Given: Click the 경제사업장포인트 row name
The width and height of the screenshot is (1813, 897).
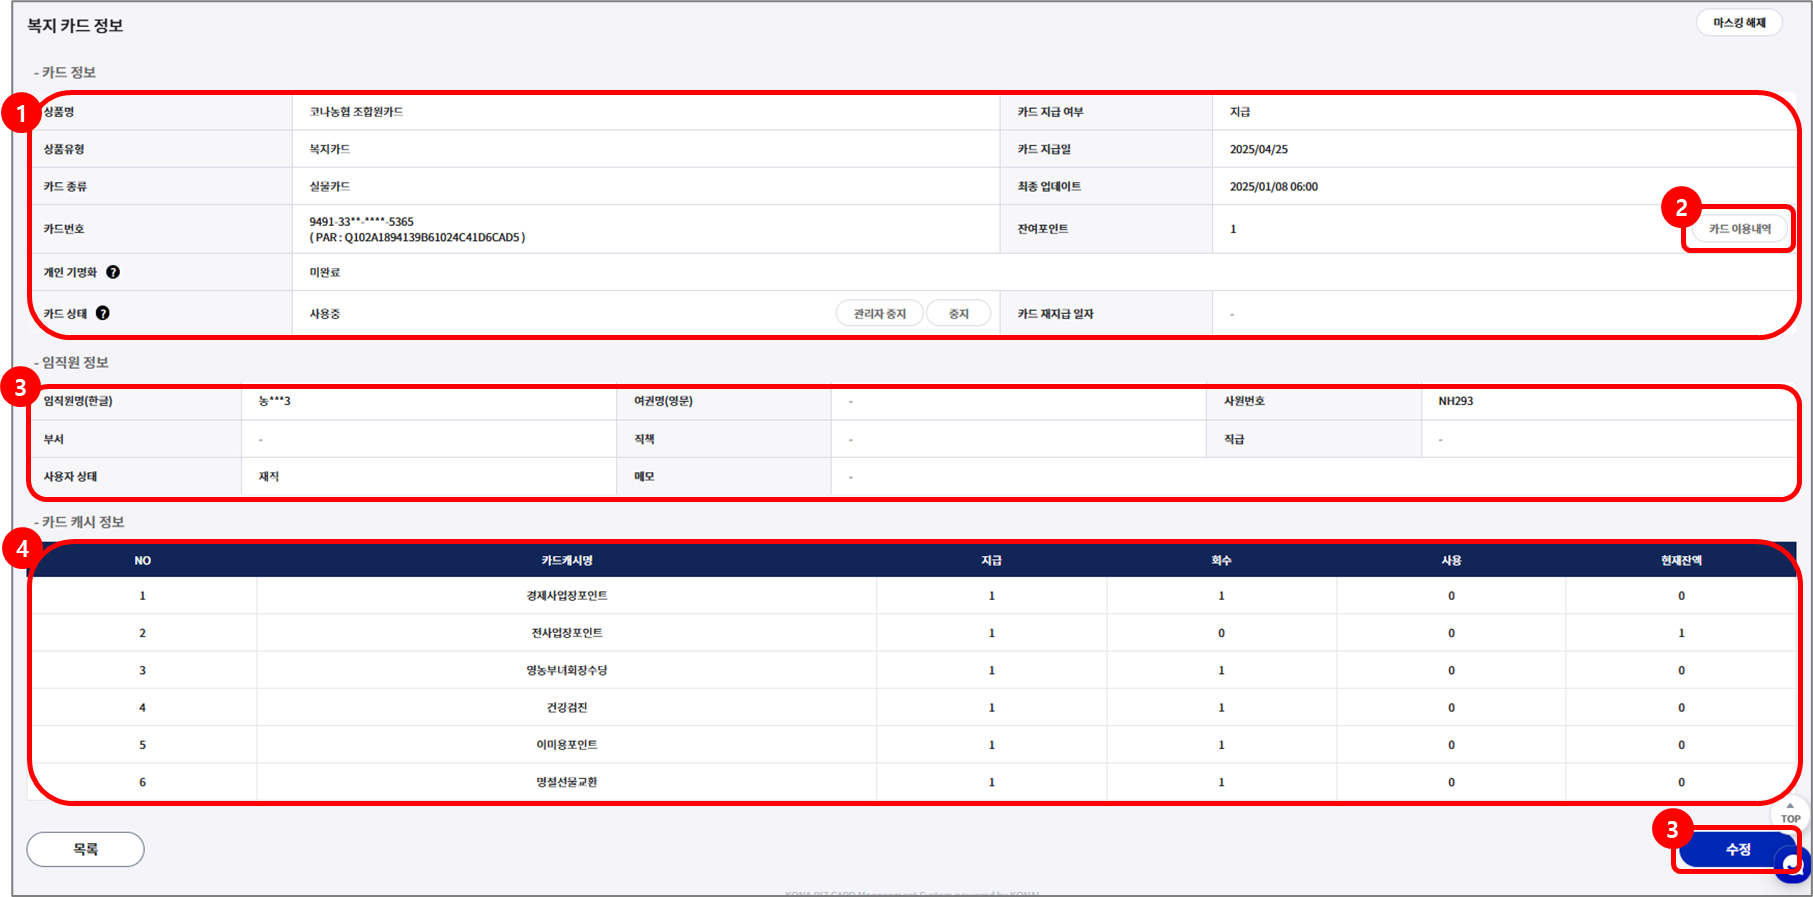Looking at the screenshot, I should pyautogui.click(x=567, y=596).
